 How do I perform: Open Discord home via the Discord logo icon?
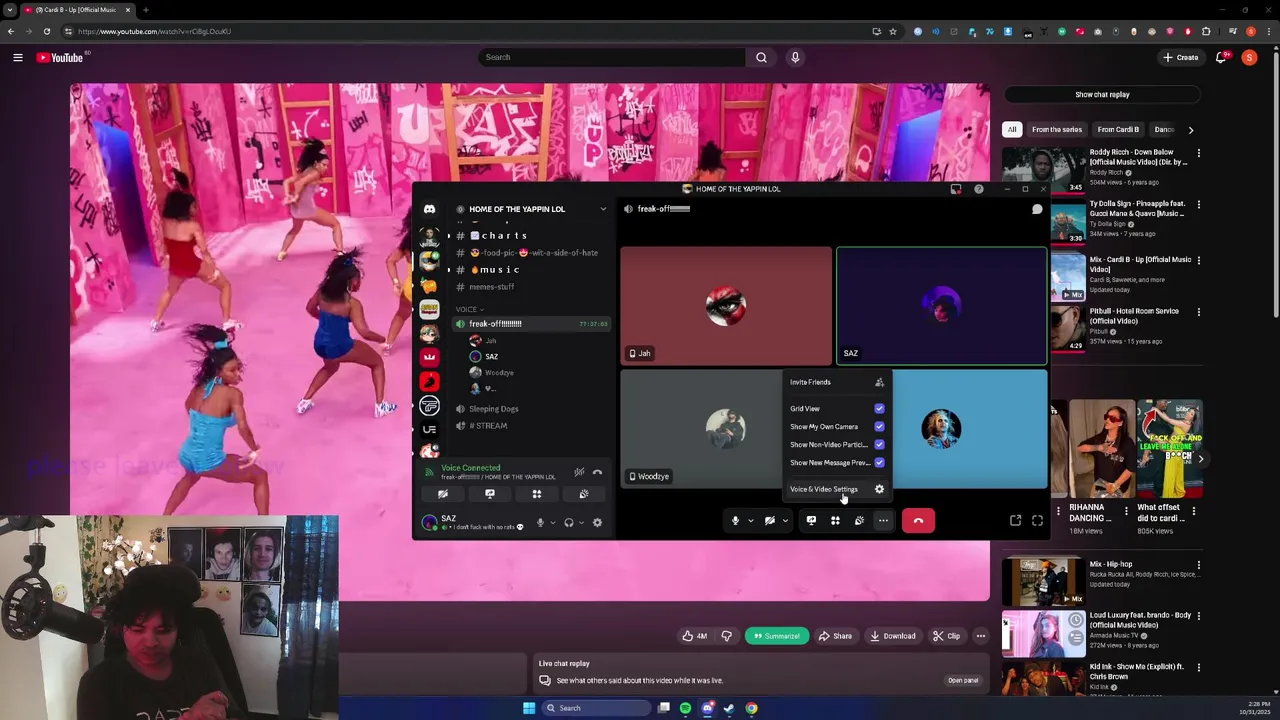coord(429,209)
